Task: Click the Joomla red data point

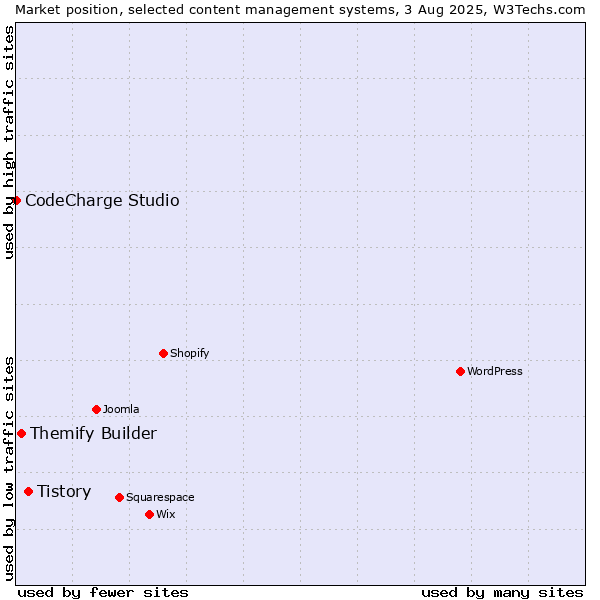Action: pos(96,409)
